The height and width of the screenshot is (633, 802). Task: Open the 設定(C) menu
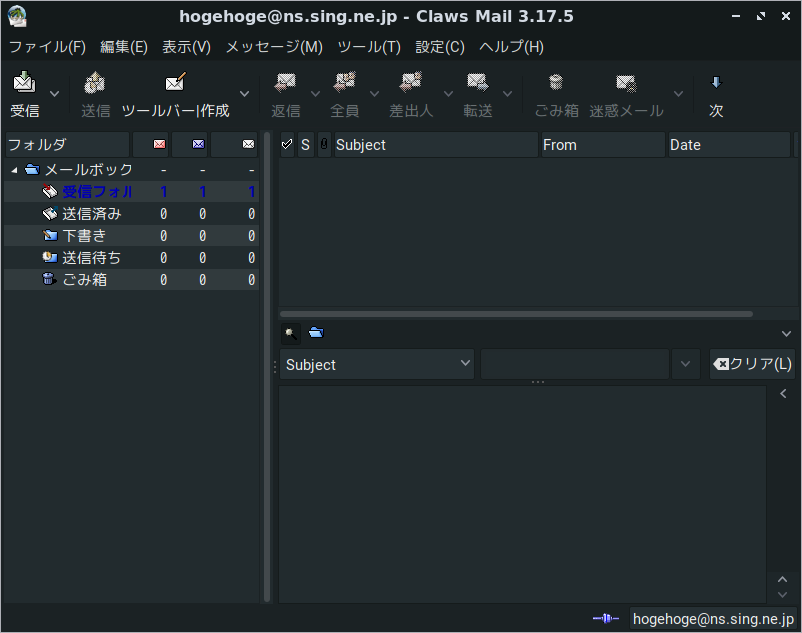440,47
